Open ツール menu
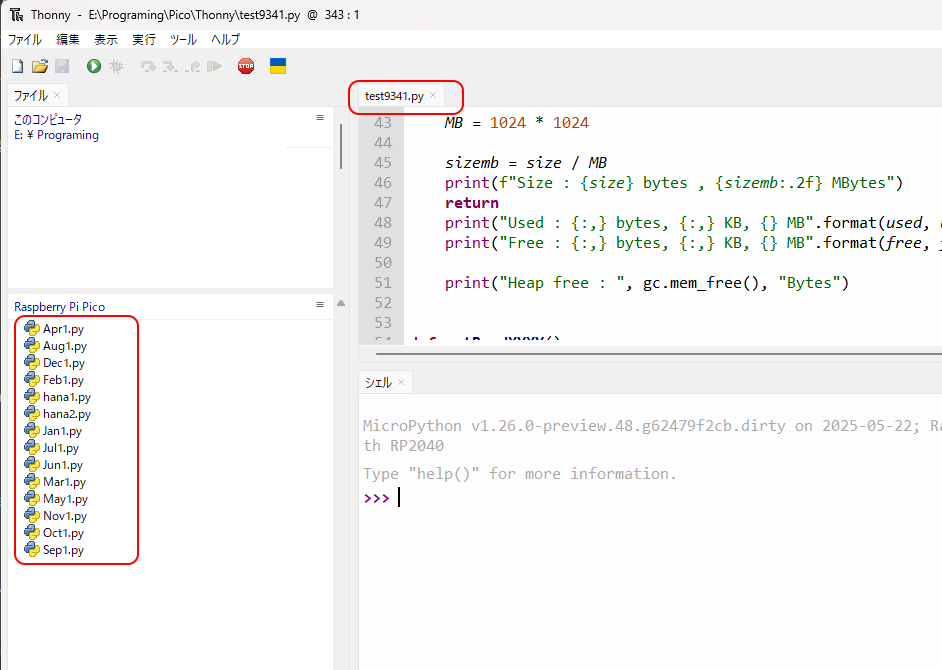Viewport: 942px width, 670px height. click(x=183, y=40)
